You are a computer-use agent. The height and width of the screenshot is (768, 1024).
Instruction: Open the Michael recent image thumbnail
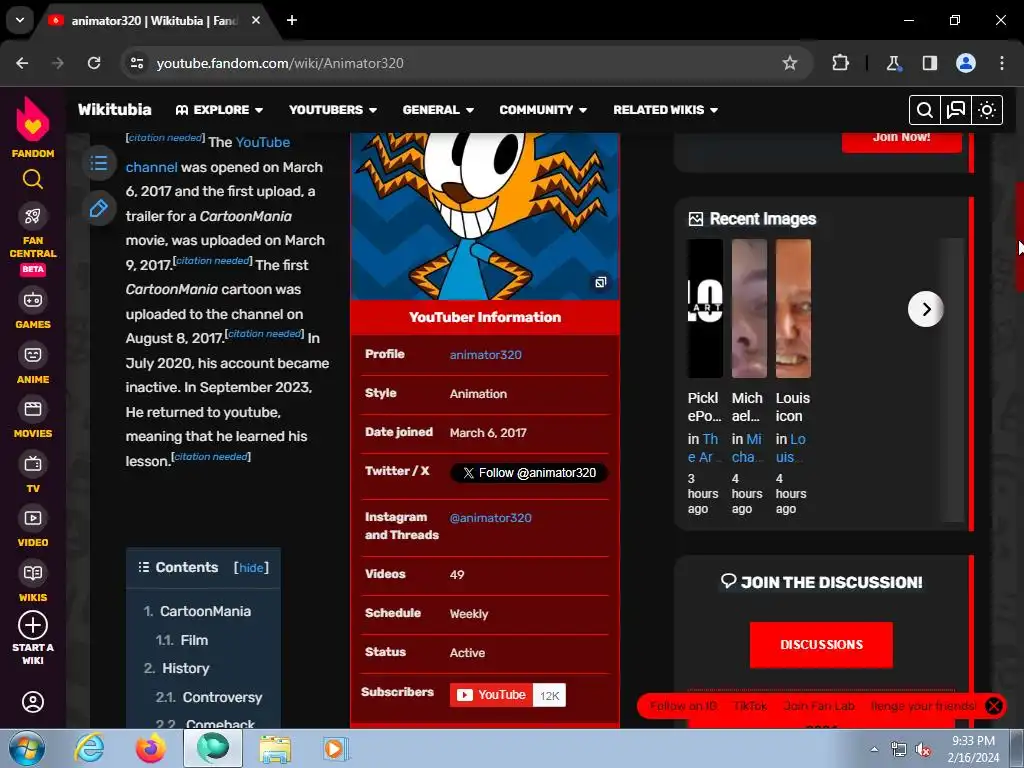[749, 308]
